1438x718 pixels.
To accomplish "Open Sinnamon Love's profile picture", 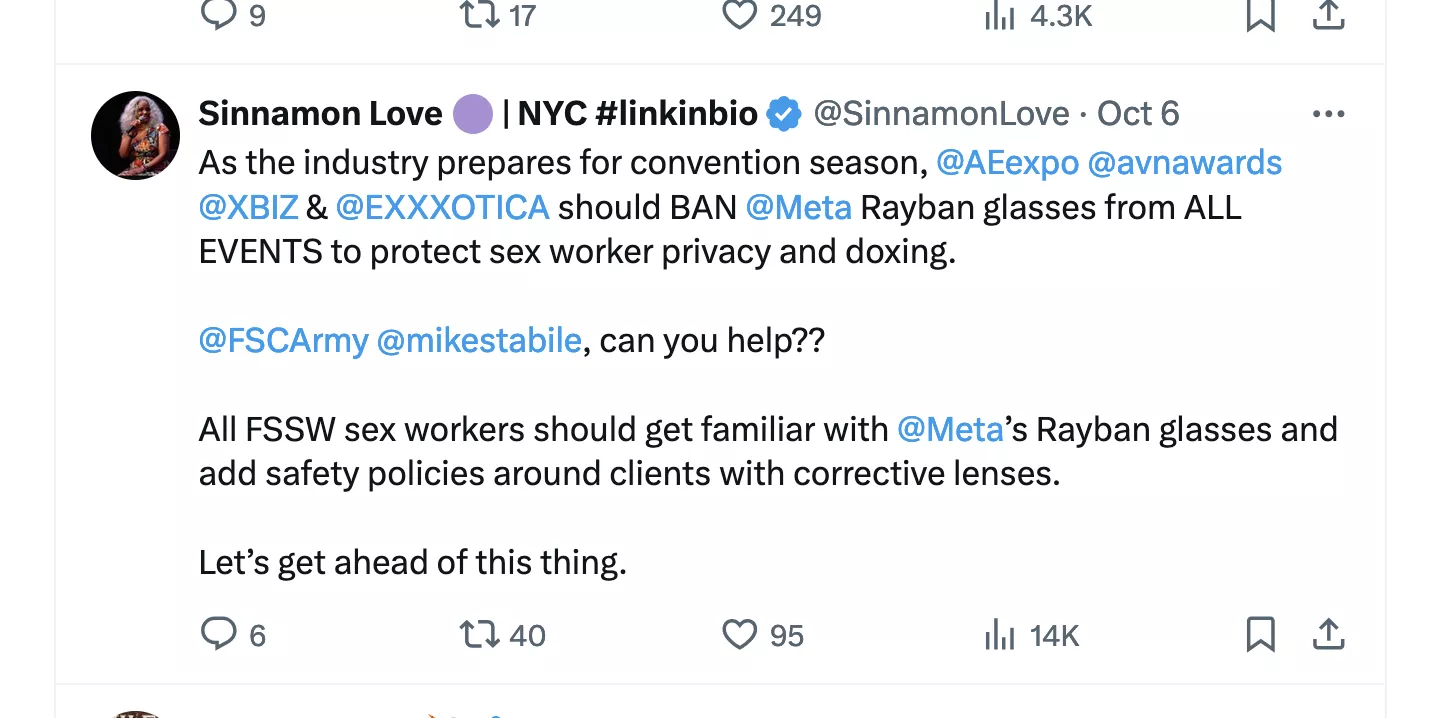I will [135, 135].
